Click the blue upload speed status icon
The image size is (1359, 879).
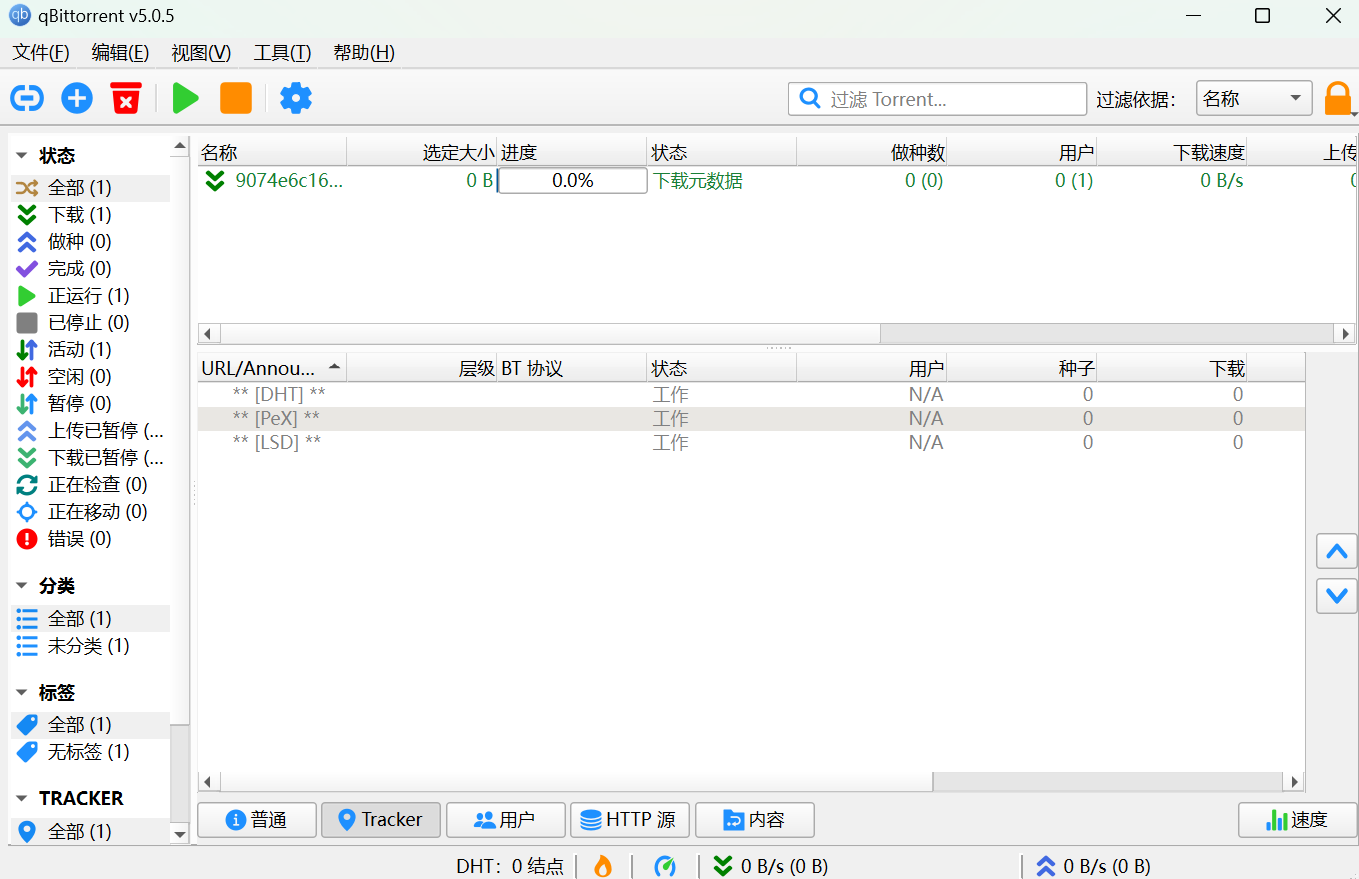1046,866
